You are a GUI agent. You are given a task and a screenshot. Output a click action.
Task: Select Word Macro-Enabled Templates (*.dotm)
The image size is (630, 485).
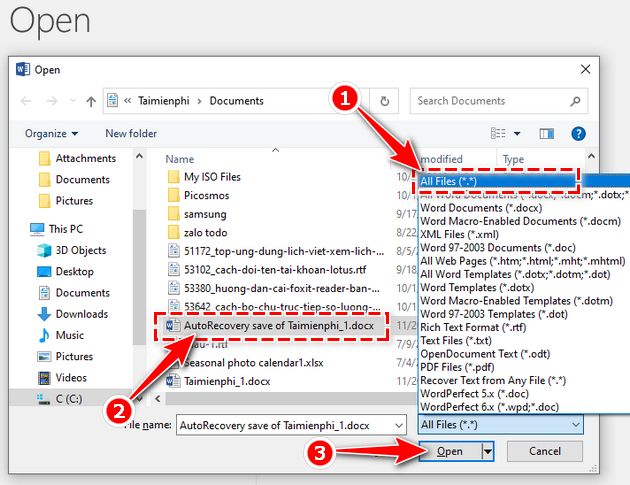point(524,301)
